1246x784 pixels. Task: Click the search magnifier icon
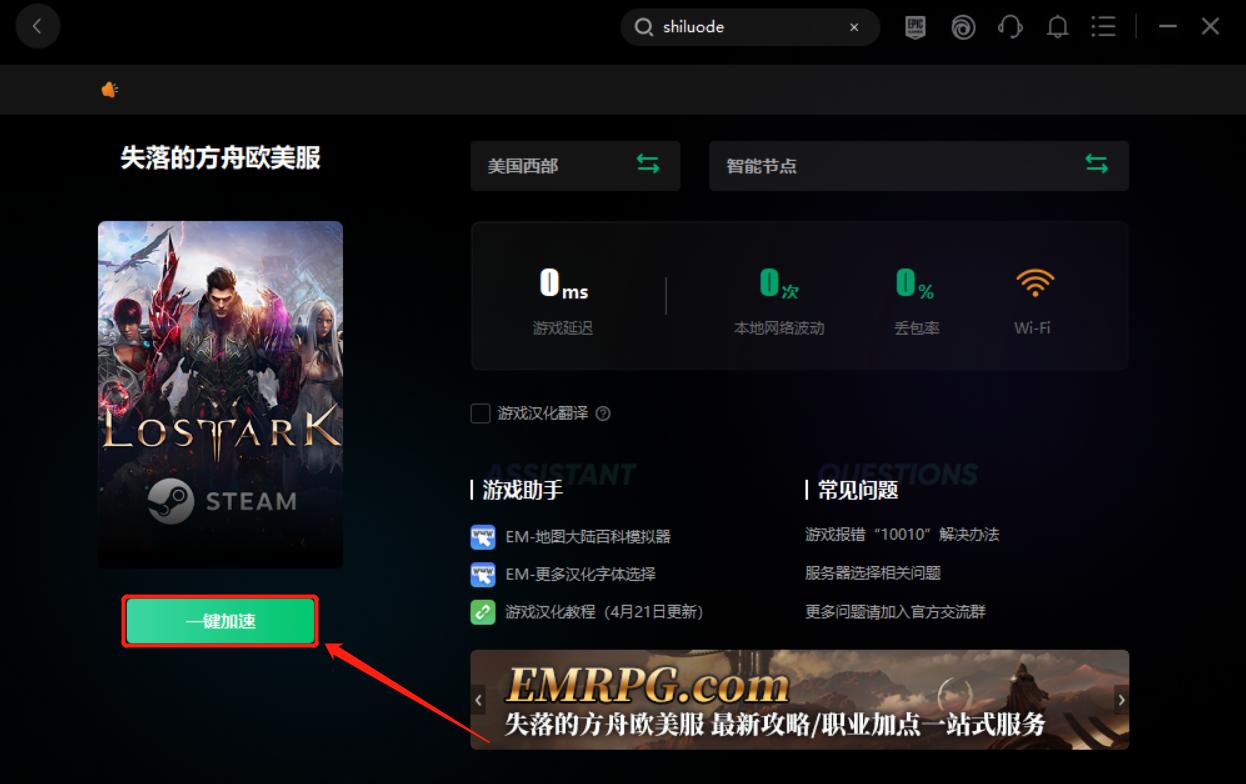(x=644, y=27)
